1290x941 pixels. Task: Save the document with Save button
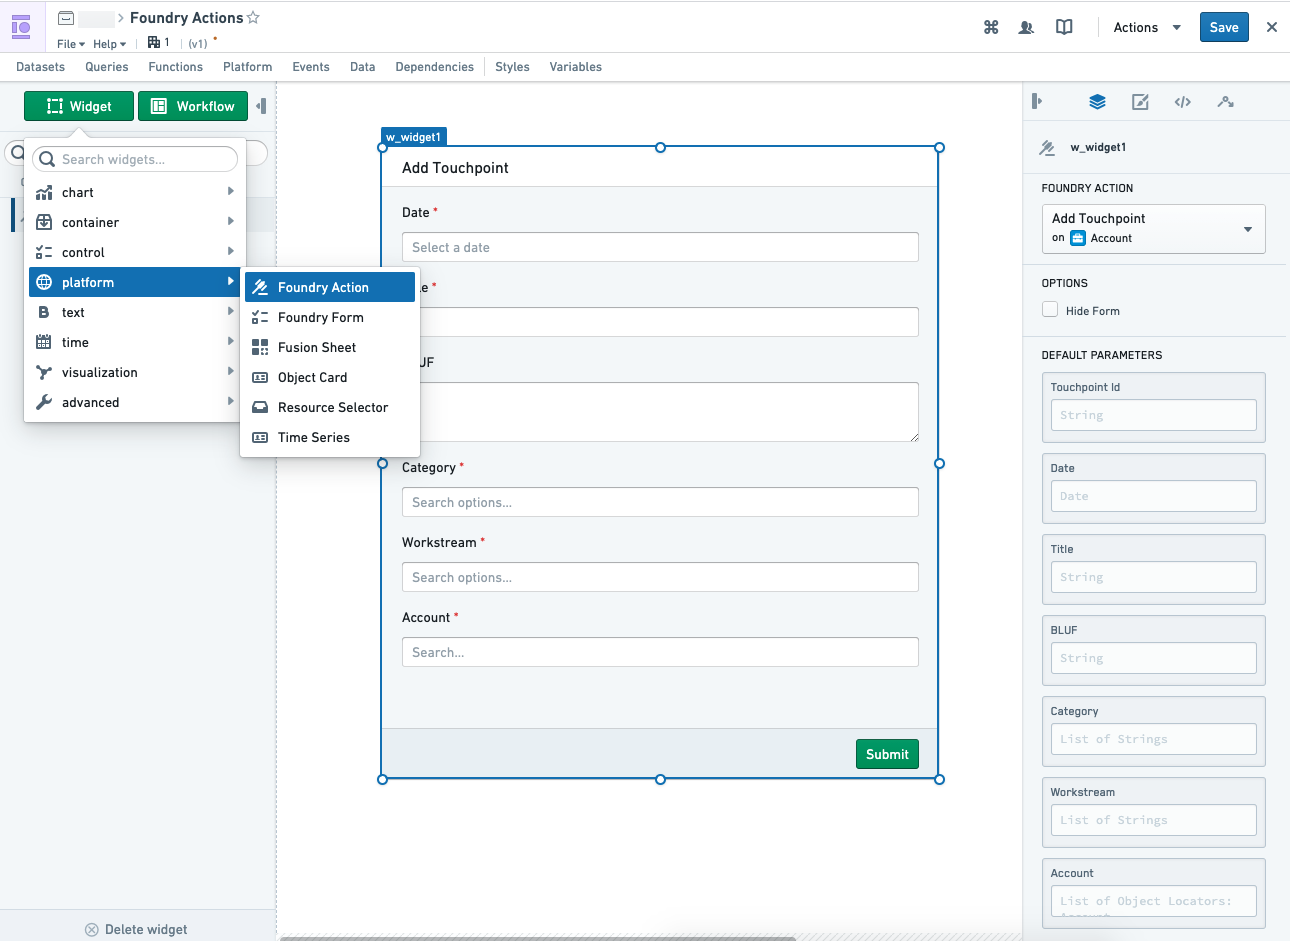[1224, 27]
